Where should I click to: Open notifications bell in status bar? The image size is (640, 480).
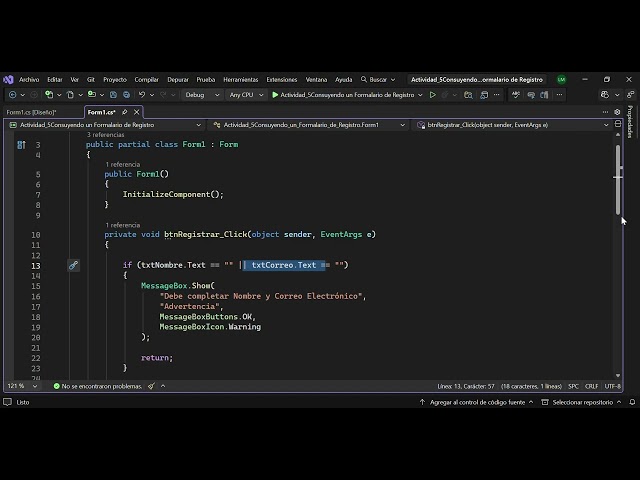coord(632,402)
